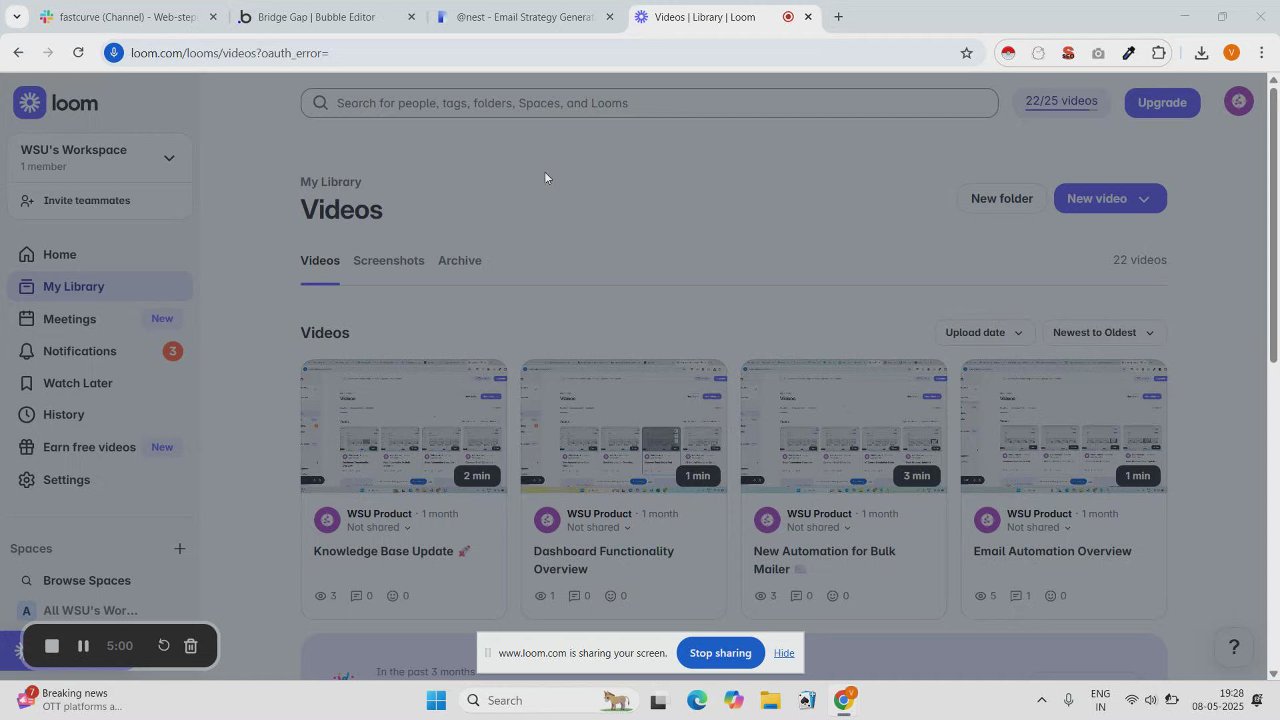Open Home in the Loom sidebar
The height and width of the screenshot is (720, 1280).
click(101, 255)
